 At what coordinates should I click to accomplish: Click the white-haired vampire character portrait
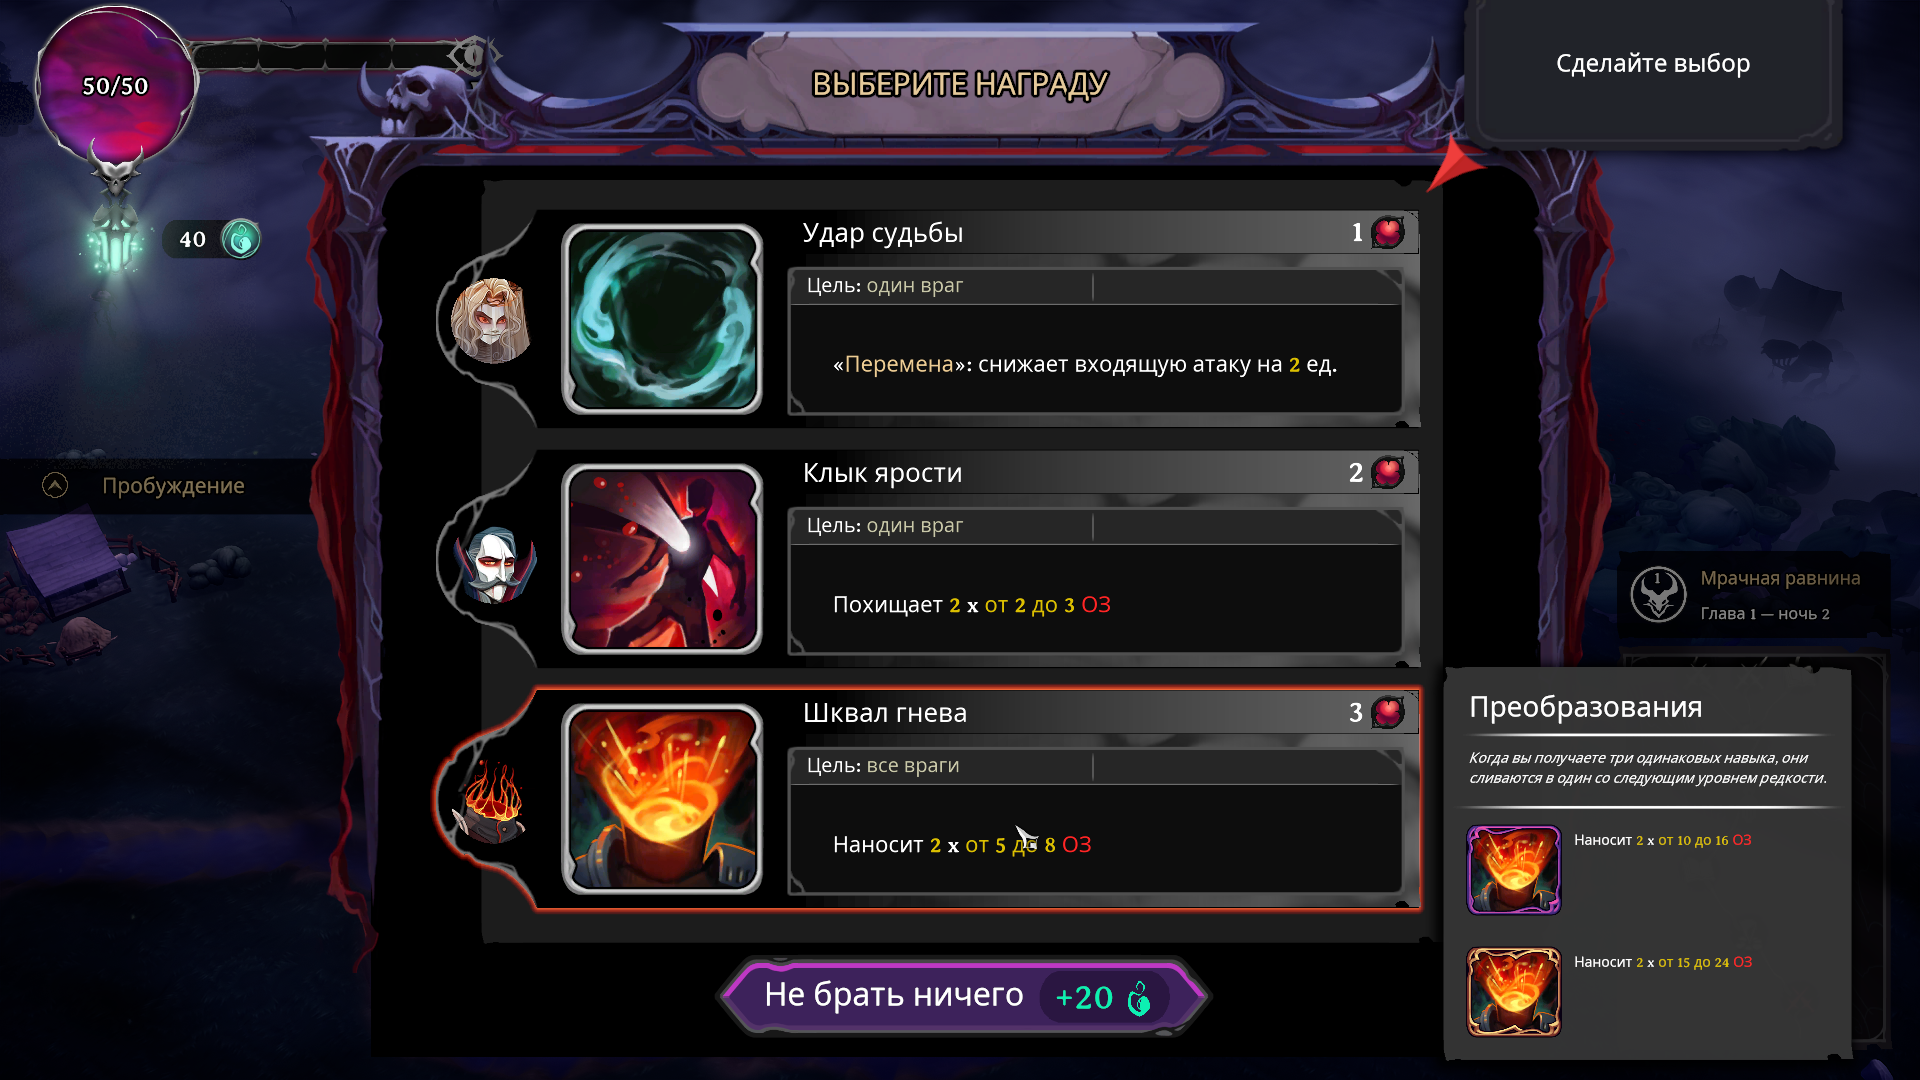494,564
